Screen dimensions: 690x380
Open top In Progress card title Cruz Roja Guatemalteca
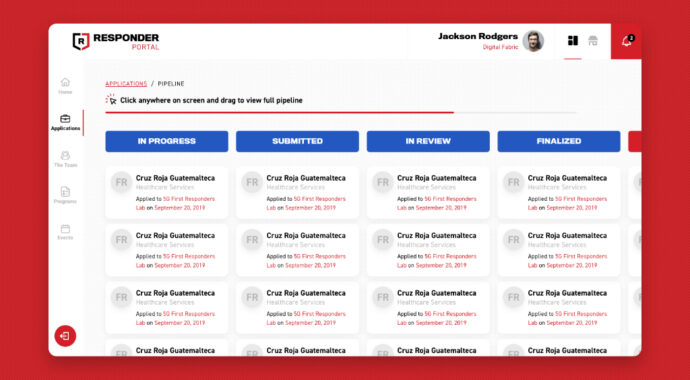(x=175, y=178)
